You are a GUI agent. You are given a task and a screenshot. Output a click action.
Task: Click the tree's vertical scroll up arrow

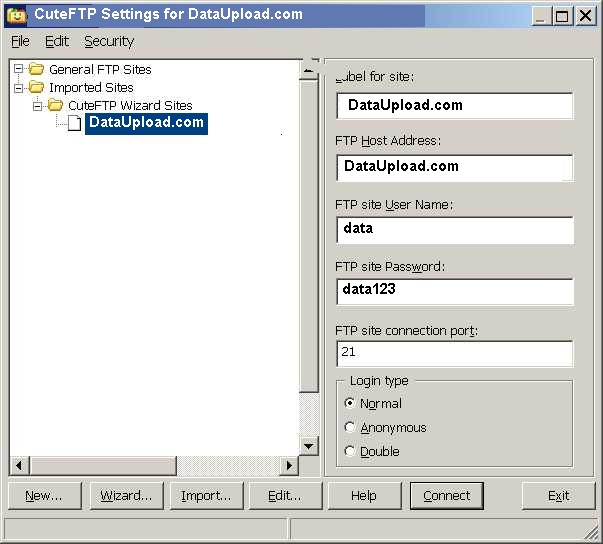(308, 69)
